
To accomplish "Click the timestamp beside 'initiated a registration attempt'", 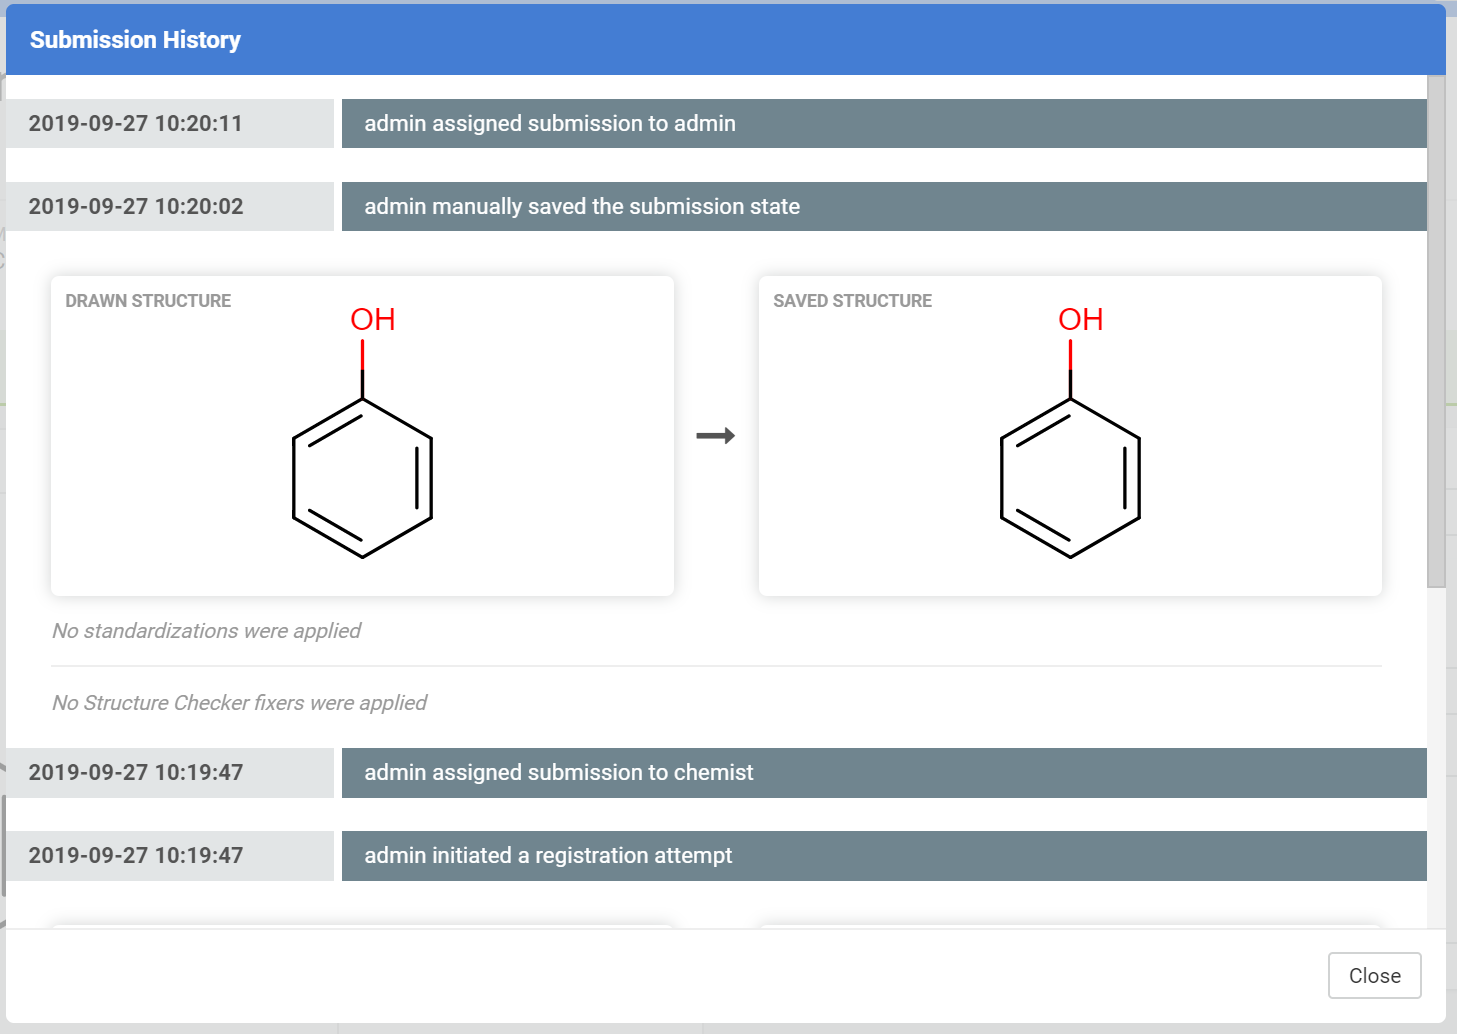I will point(136,856).
